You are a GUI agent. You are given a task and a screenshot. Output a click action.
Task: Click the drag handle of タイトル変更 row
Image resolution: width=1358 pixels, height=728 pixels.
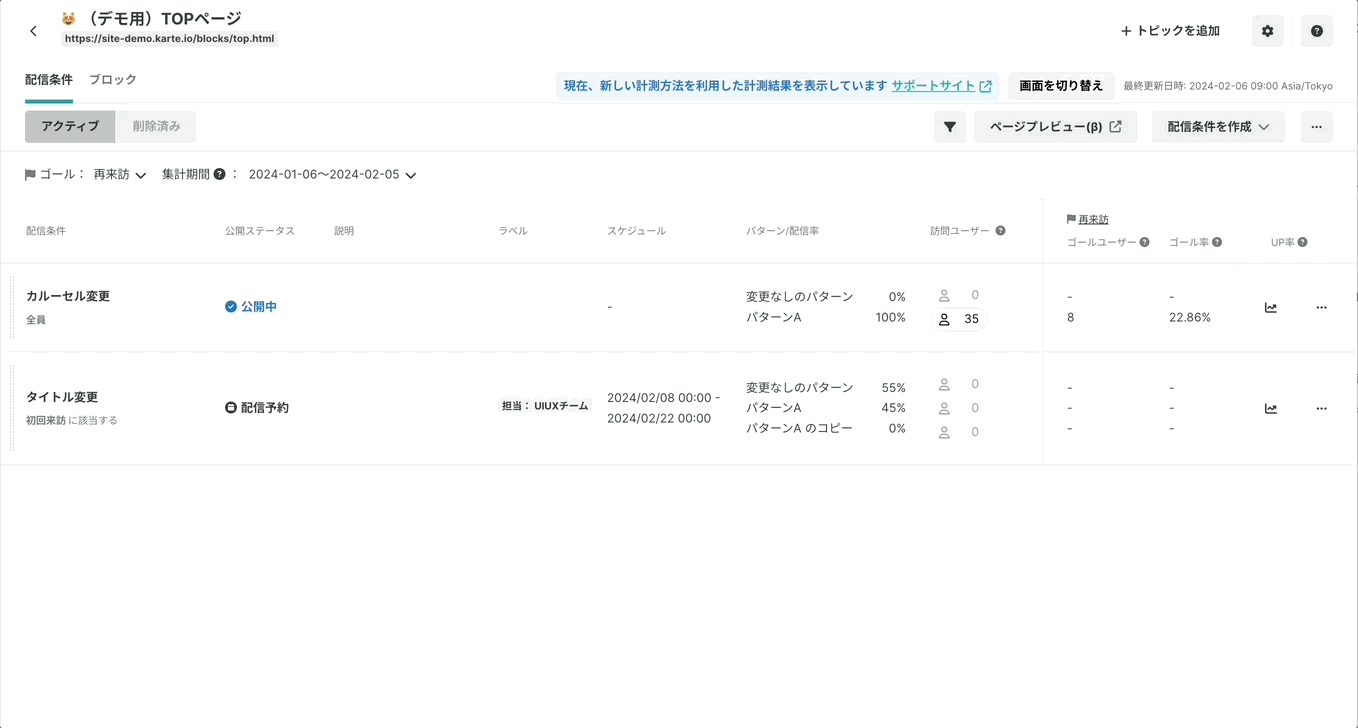pos(12,408)
